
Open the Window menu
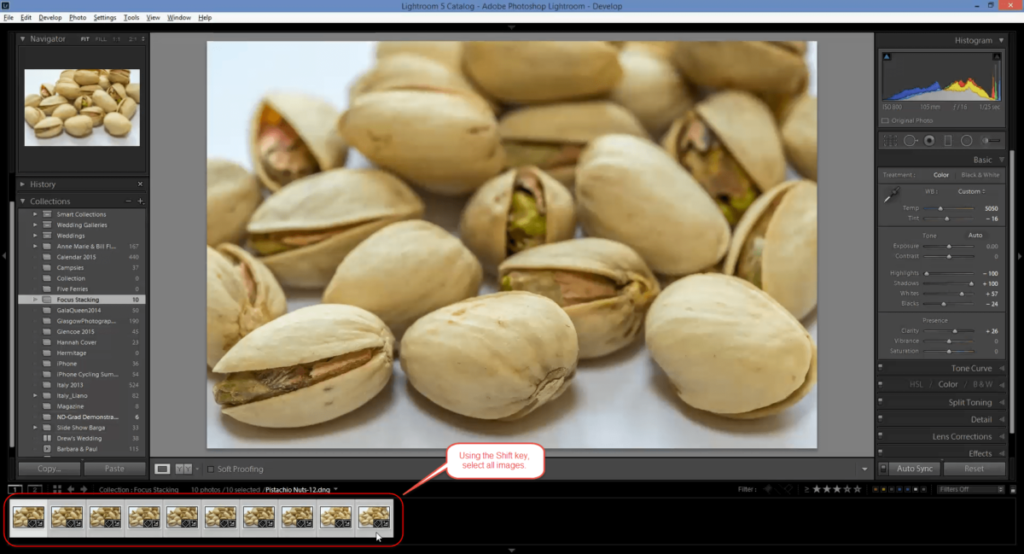pyautogui.click(x=179, y=18)
